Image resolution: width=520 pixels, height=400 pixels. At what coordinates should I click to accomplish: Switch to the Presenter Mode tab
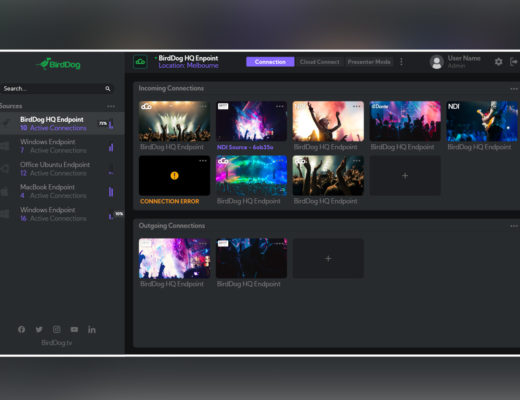coord(369,62)
